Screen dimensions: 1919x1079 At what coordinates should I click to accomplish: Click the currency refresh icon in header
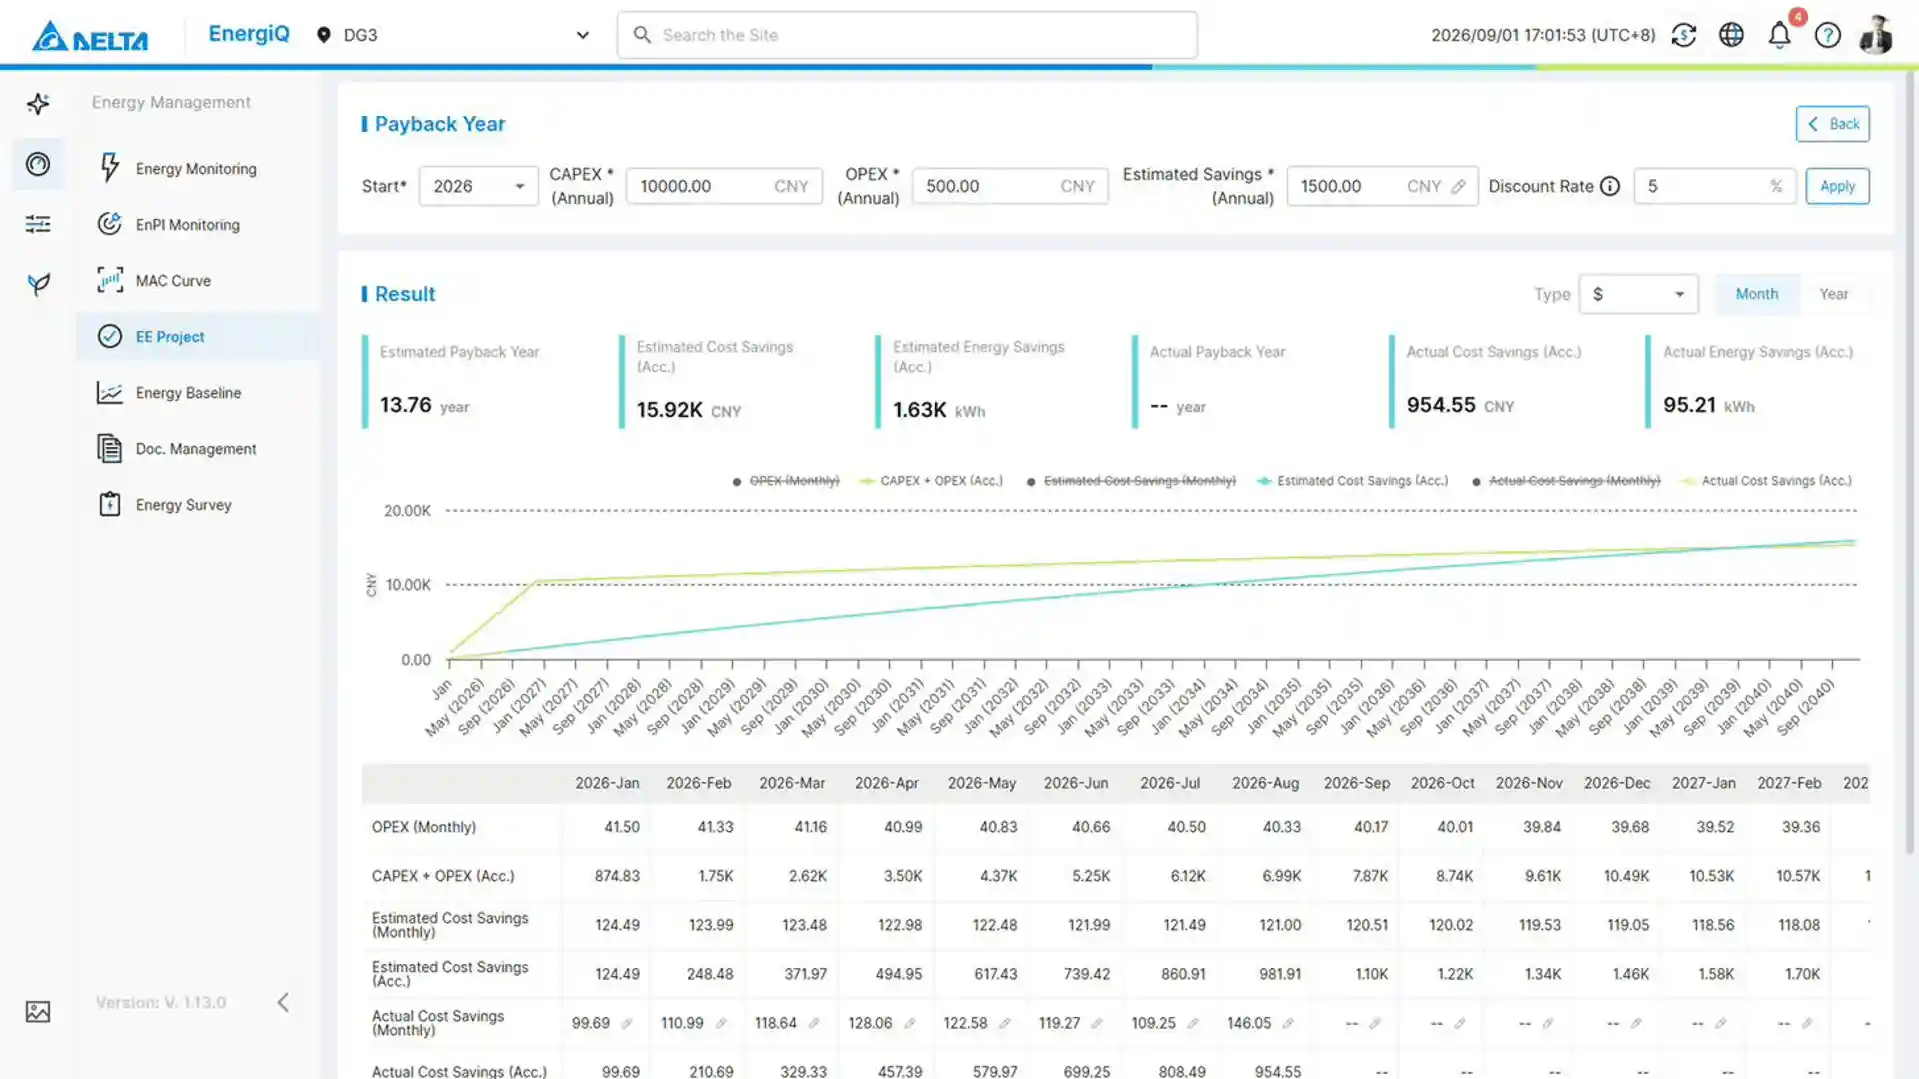[x=1684, y=35]
